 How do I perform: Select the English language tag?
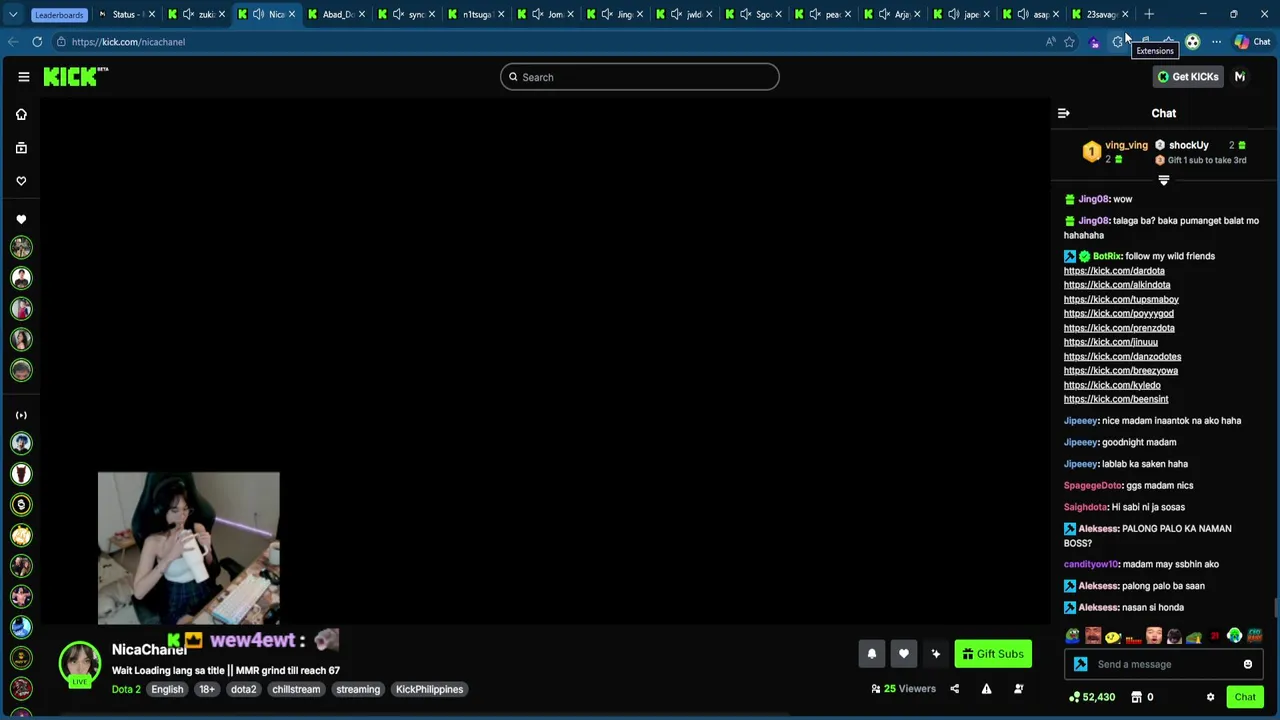(x=167, y=689)
